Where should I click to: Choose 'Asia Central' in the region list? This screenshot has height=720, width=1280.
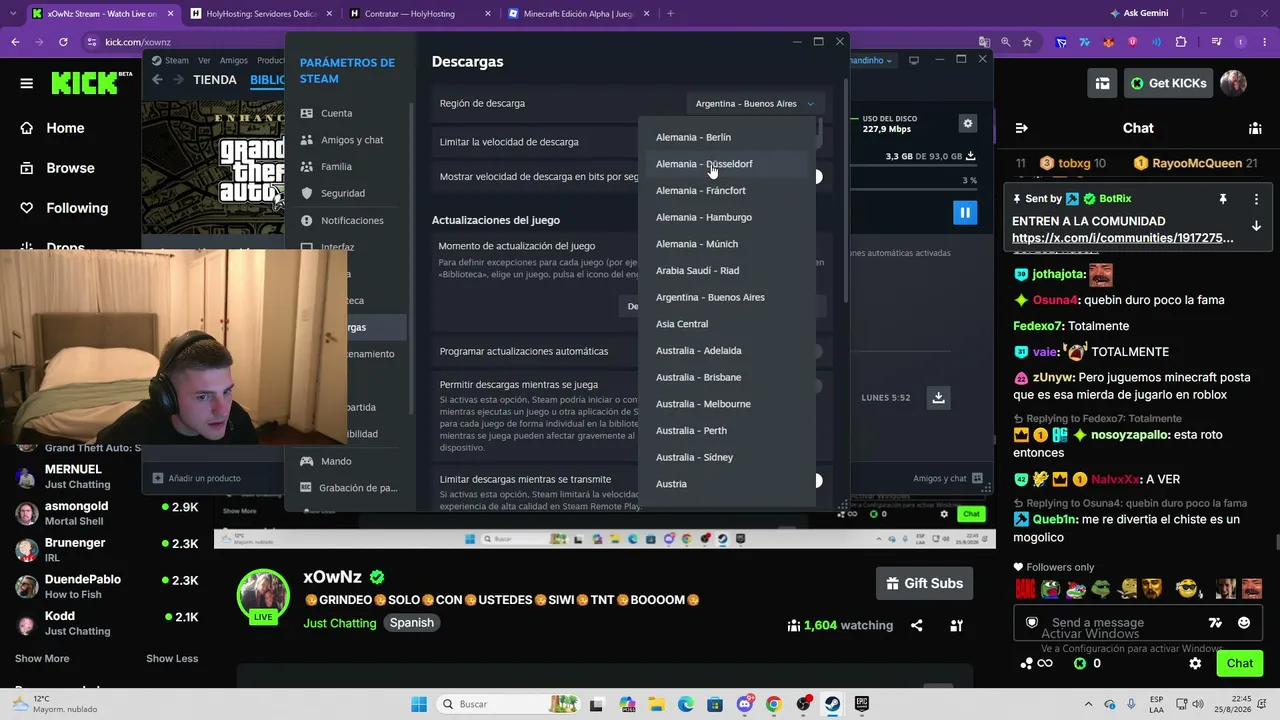click(x=727, y=324)
